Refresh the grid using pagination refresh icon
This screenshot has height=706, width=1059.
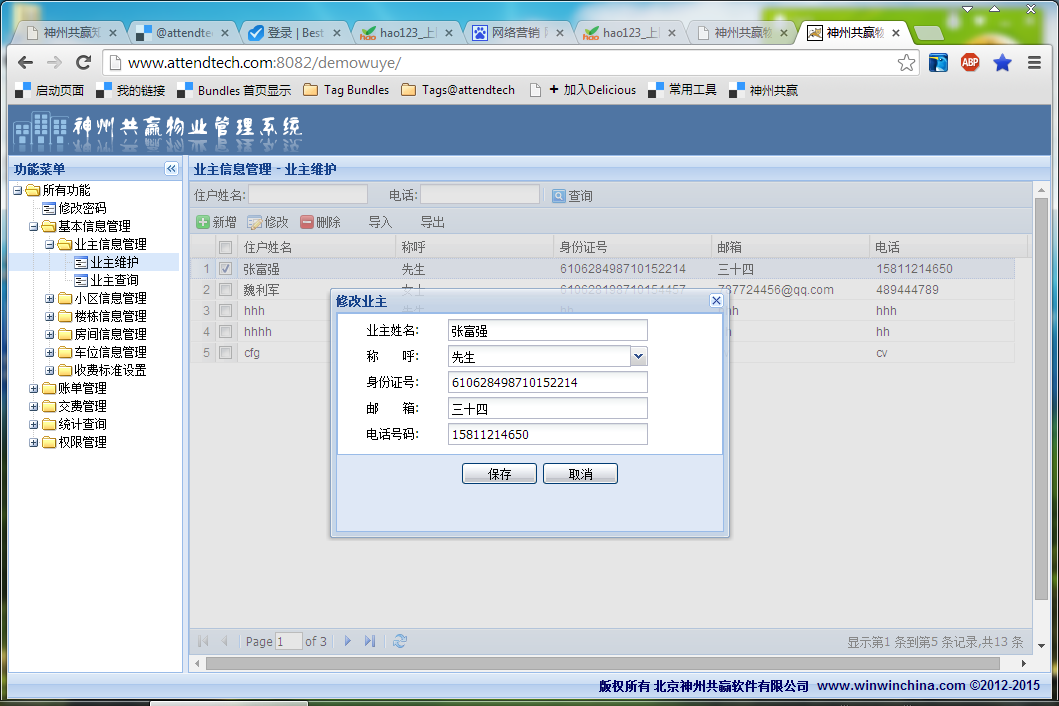(x=400, y=641)
